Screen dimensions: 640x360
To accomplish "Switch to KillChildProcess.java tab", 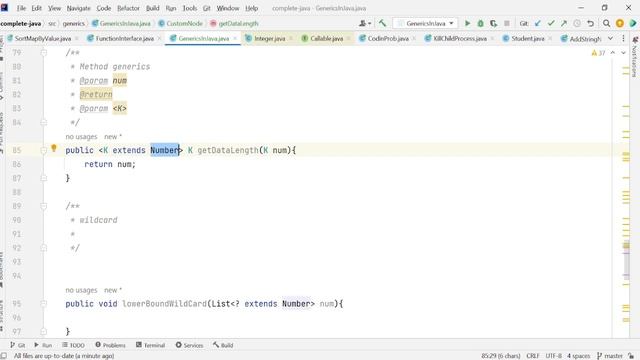I will 460,38.
